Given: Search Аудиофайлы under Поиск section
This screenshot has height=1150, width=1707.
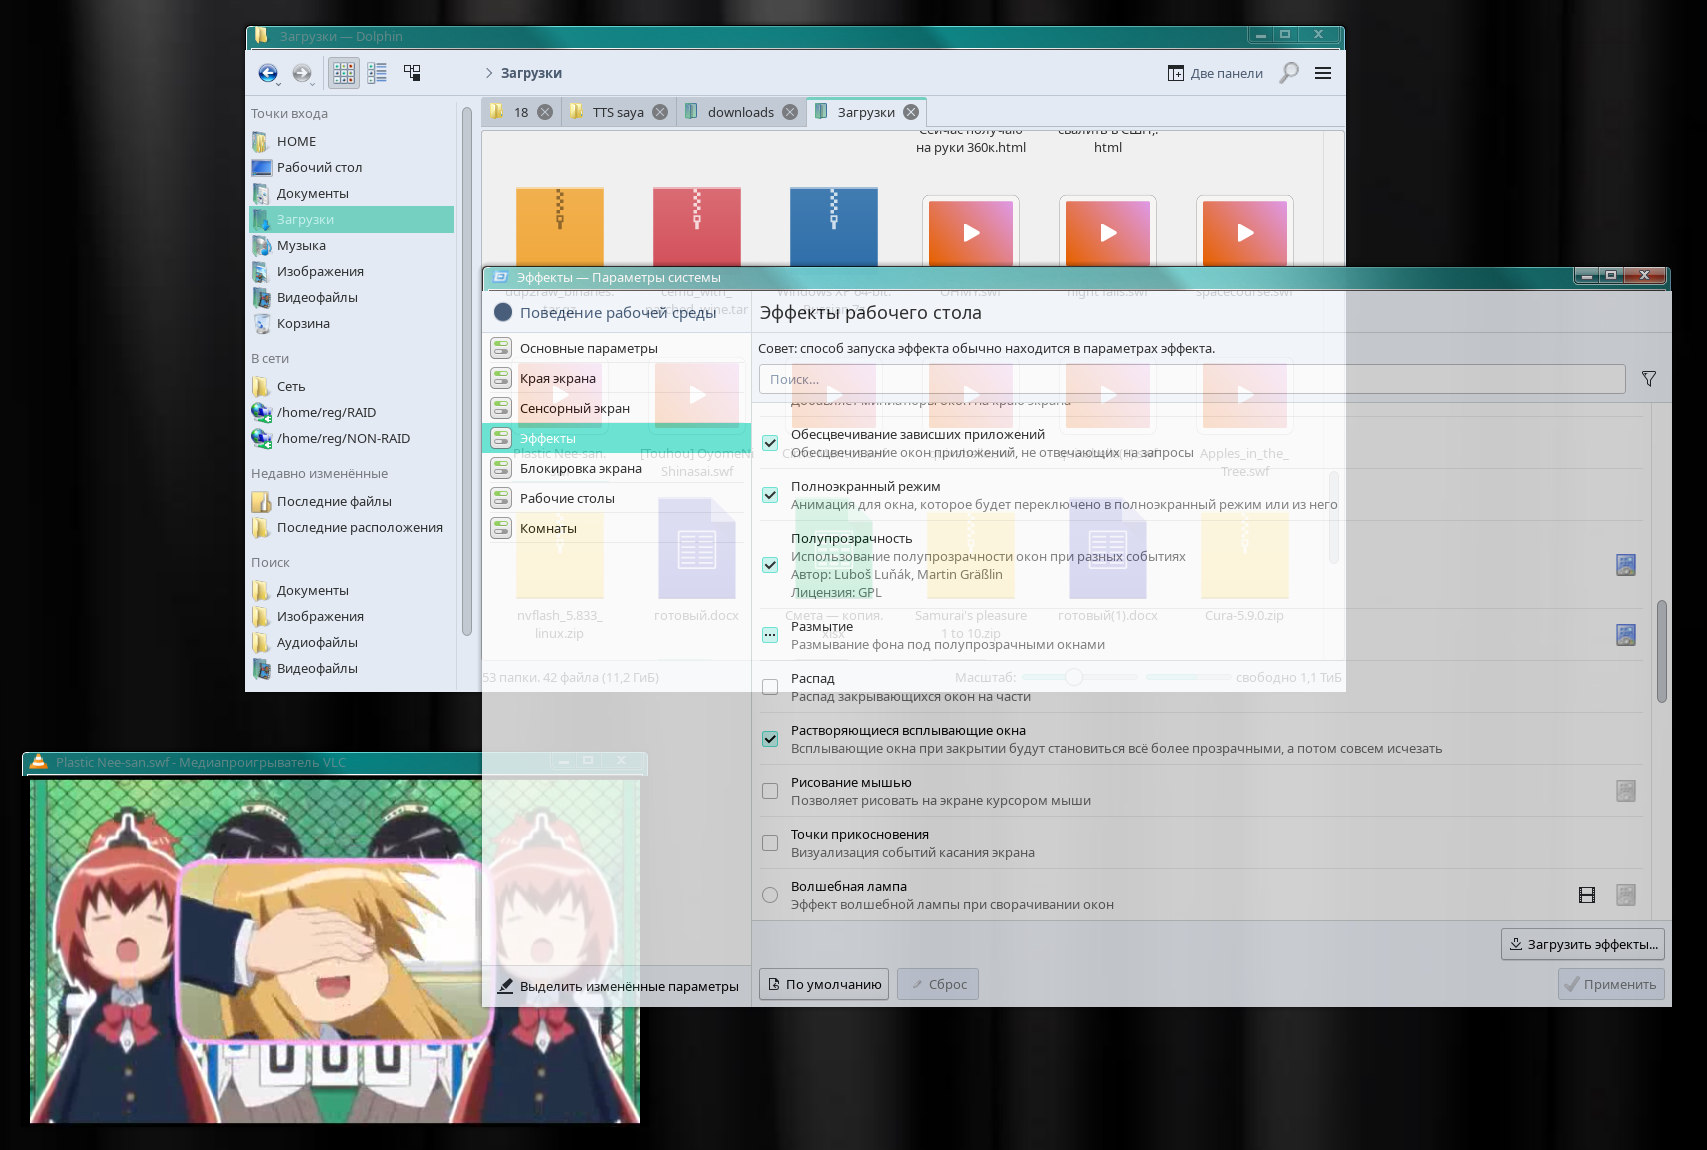Looking at the screenshot, I should [x=351, y=642].
